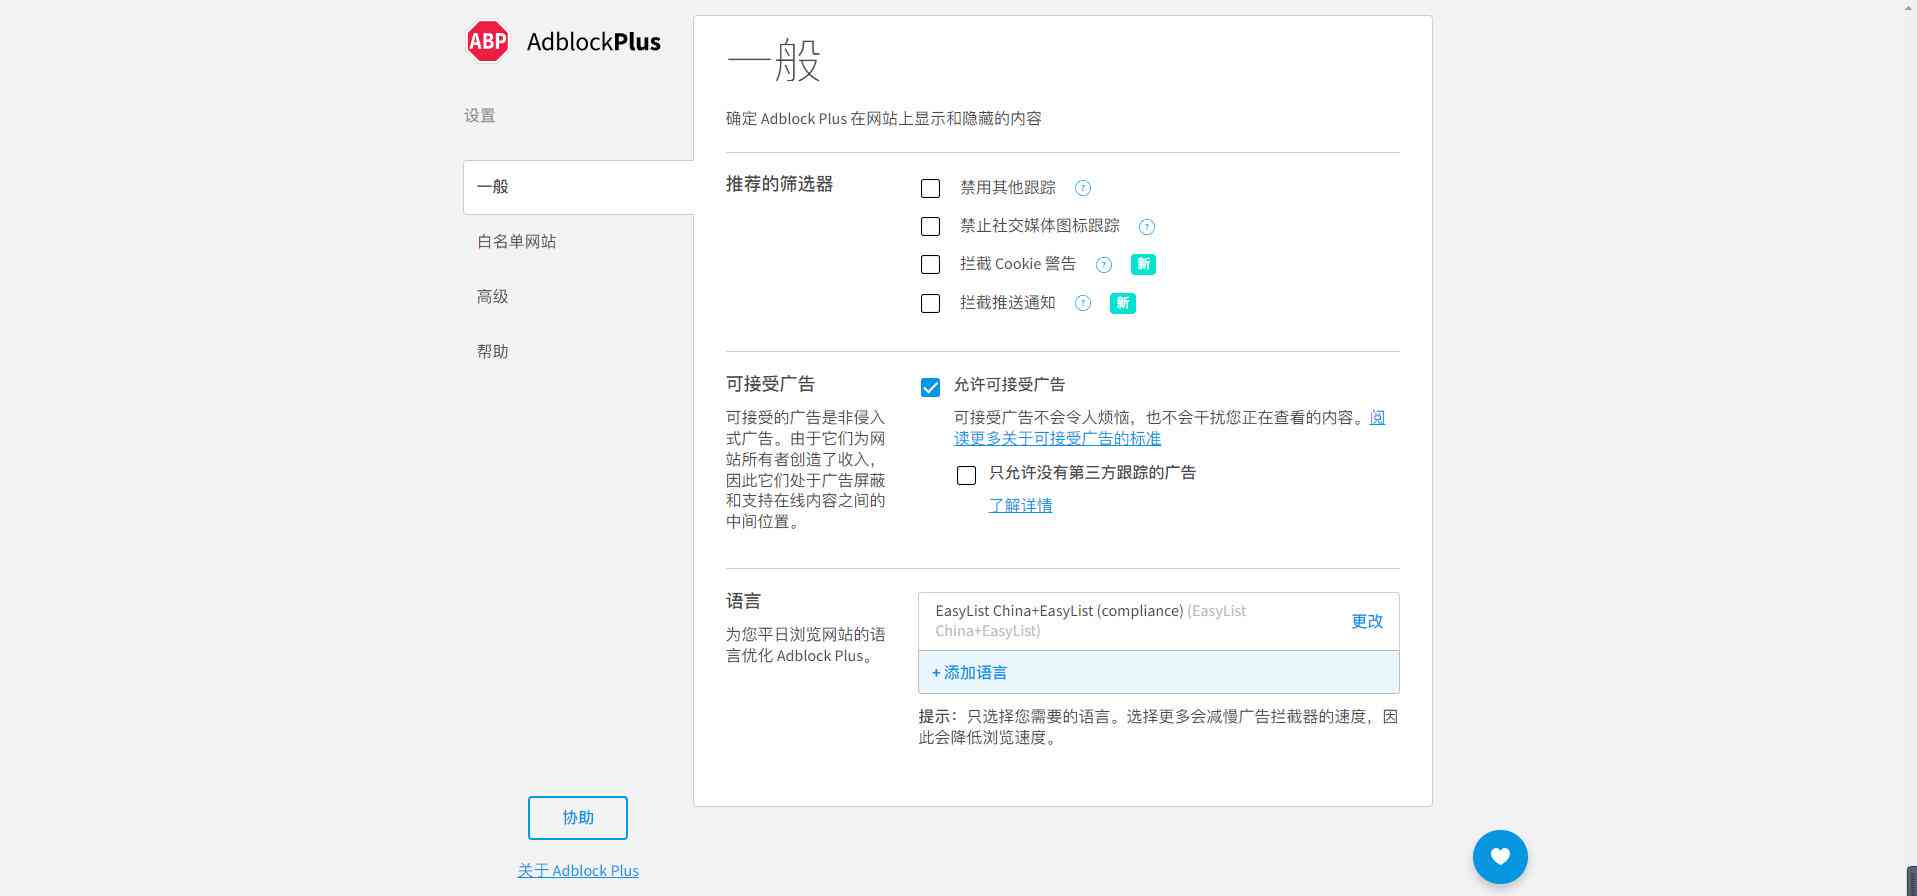Viewport: 1917px width, 896px height.
Task: Click the 推荐的筛选器 heading
Action: [779, 184]
